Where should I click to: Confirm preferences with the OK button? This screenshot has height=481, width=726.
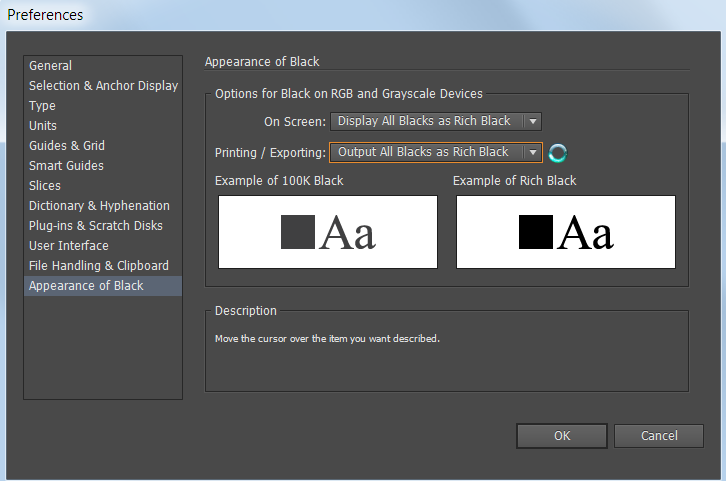562,436
